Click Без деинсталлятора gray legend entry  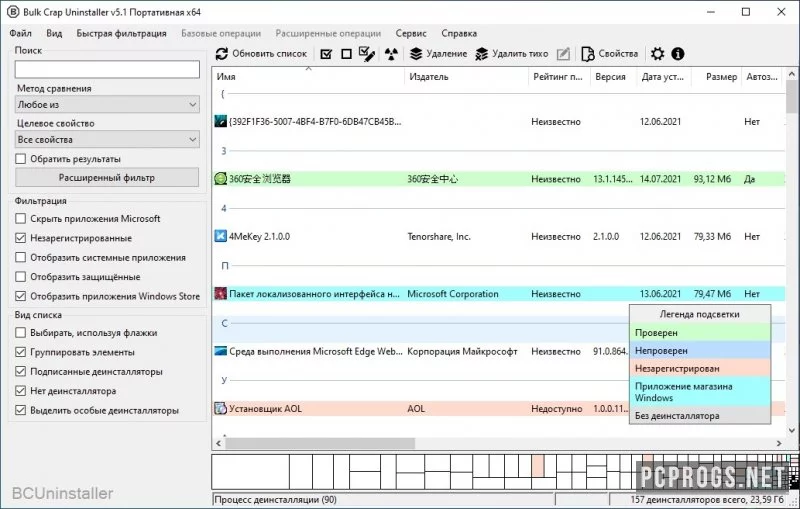700,415
